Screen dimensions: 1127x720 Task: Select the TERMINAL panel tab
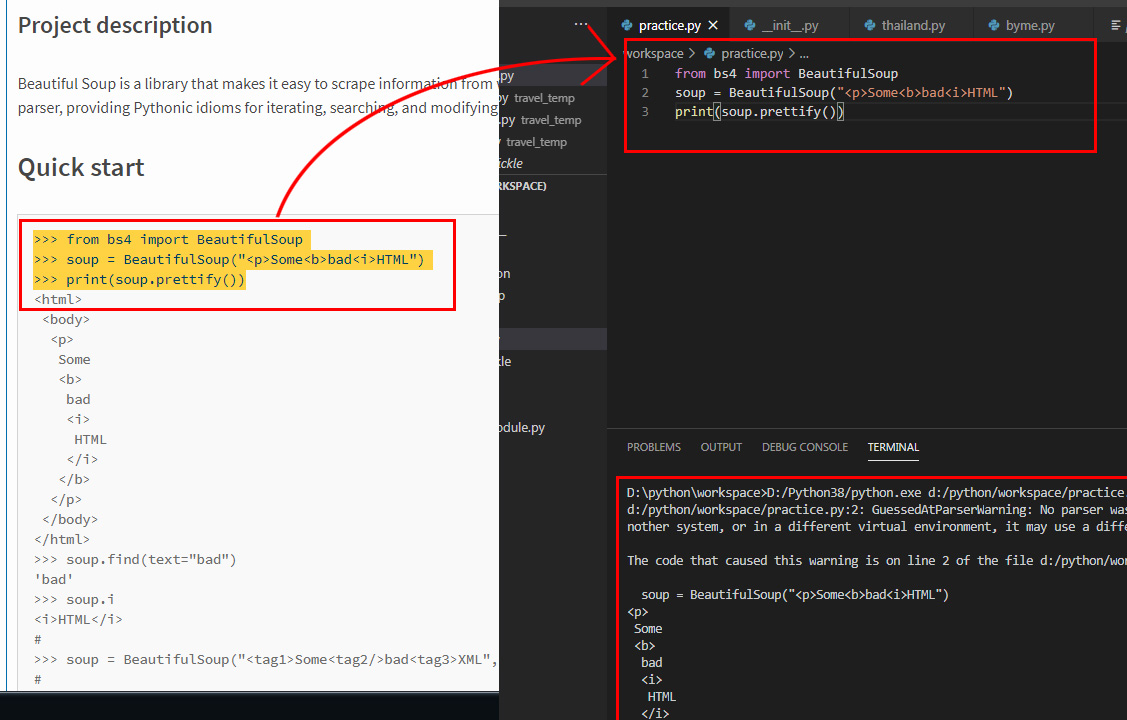(893, 447)
